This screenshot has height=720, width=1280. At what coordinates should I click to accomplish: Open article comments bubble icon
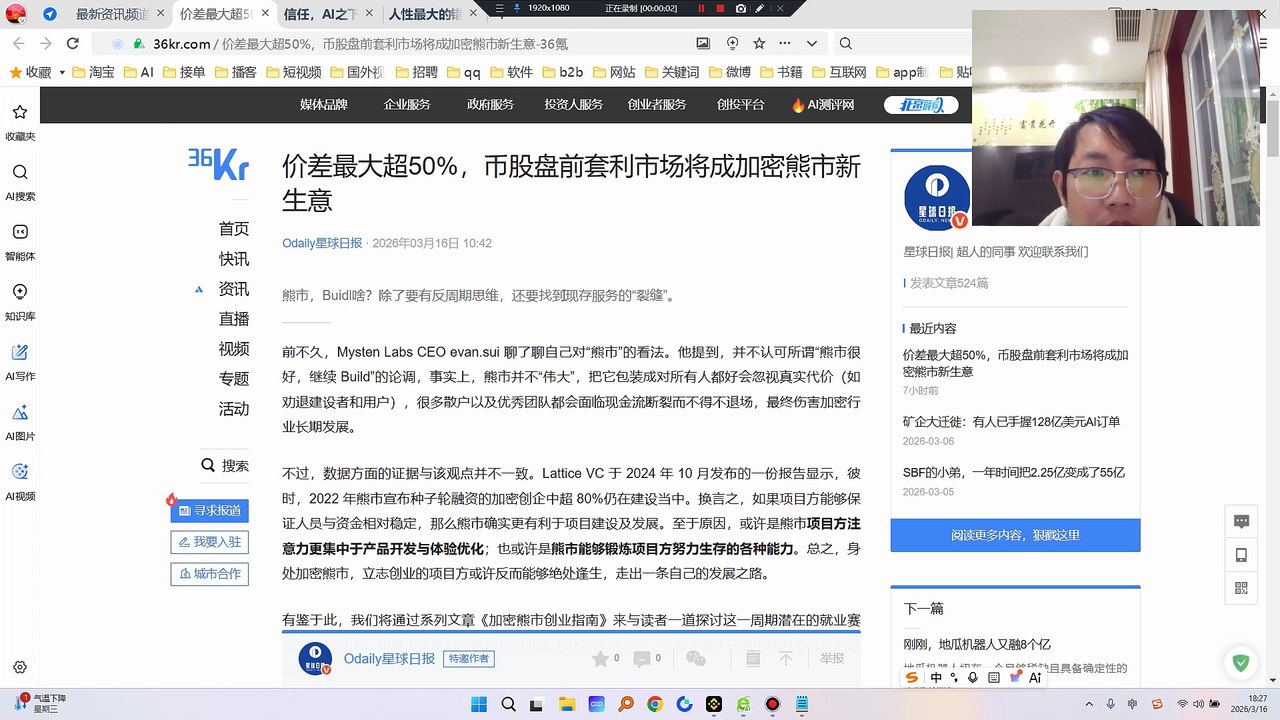[x=642, y=658]
